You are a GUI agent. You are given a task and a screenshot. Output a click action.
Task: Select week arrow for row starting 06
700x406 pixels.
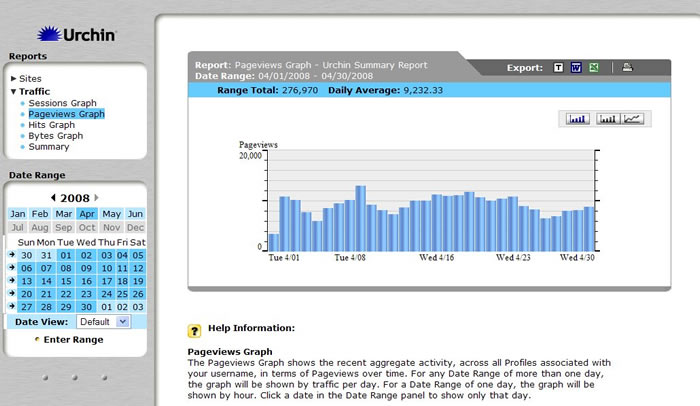12,268
